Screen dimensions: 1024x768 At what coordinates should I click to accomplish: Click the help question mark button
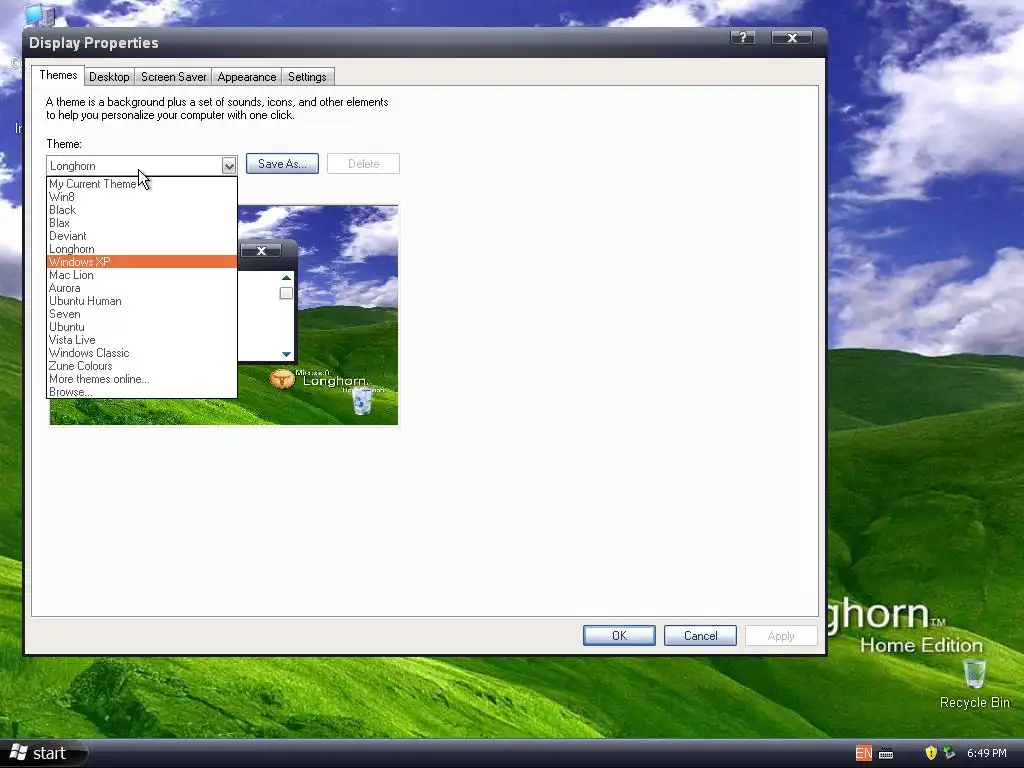pyautogui.click(x=743, y=38)
